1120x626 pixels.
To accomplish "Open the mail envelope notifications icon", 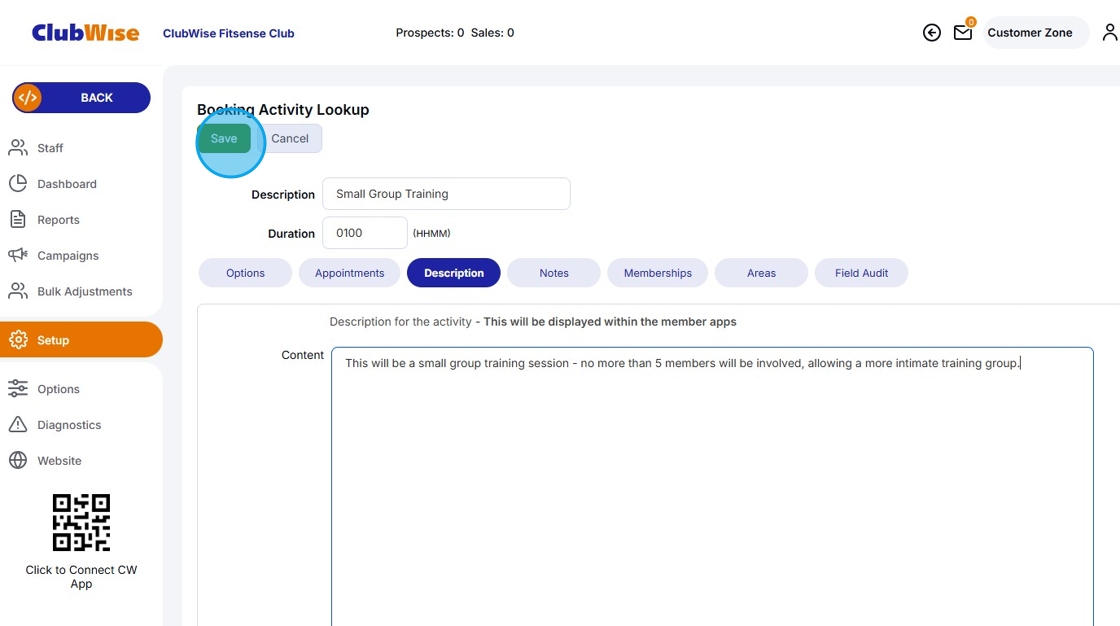I will (x=963, y=33).
